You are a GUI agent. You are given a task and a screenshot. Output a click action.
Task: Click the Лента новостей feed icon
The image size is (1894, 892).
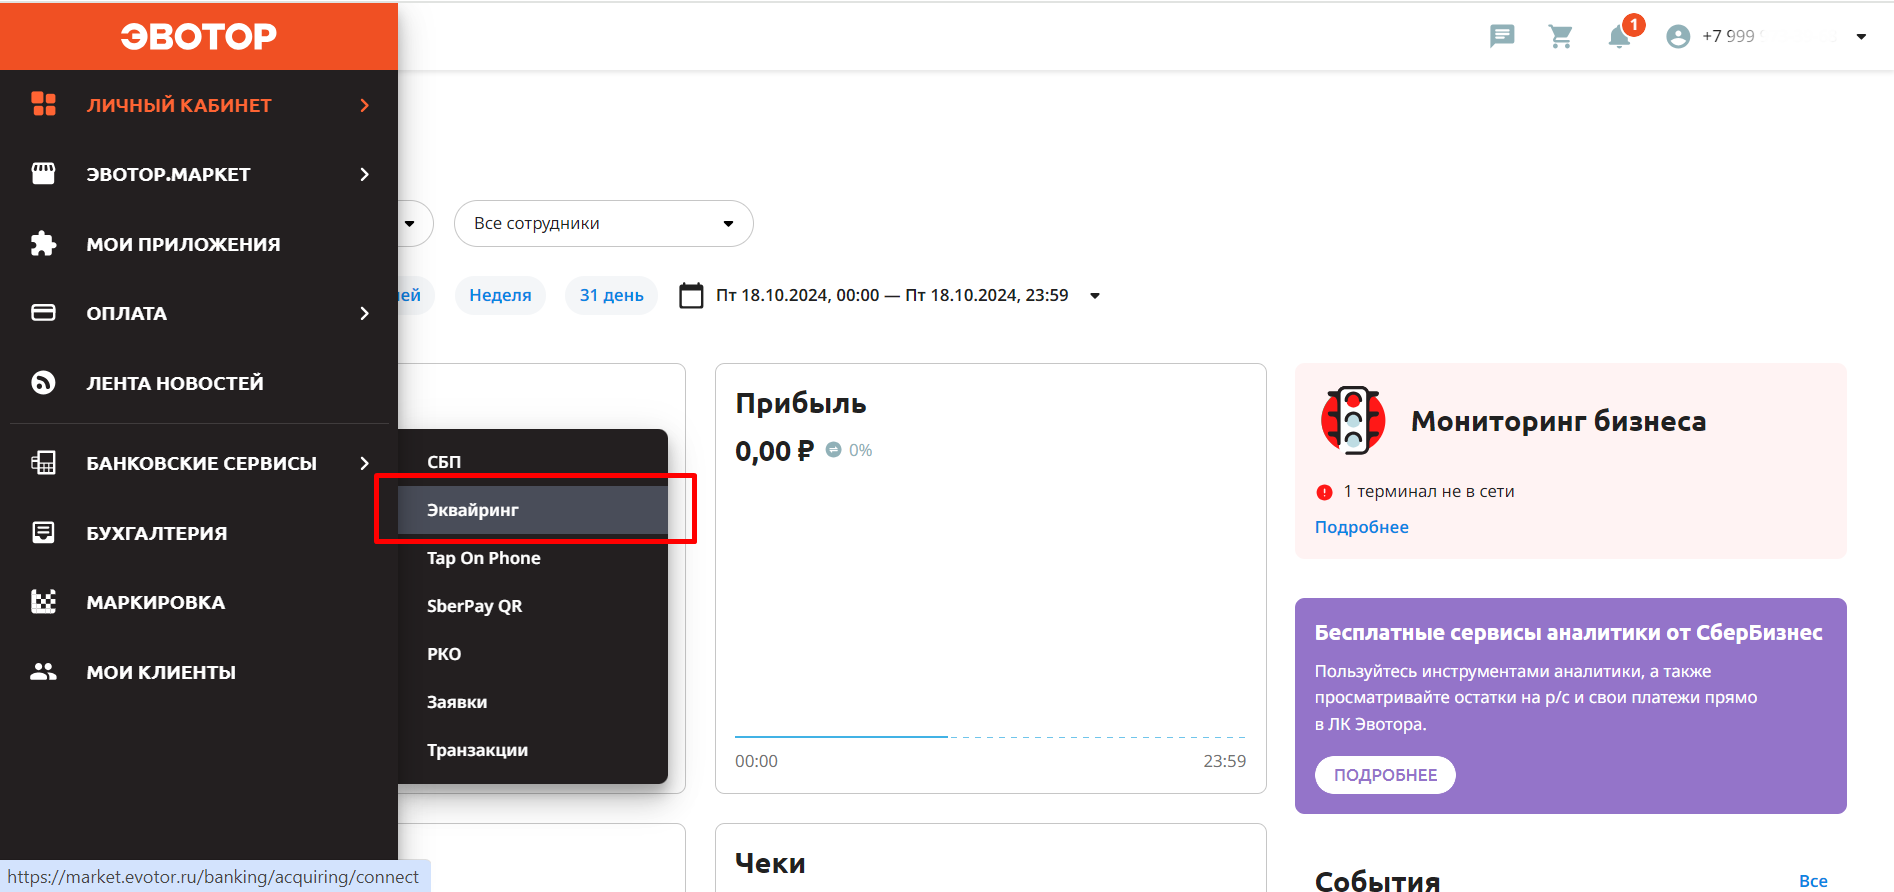coord(44,382)
